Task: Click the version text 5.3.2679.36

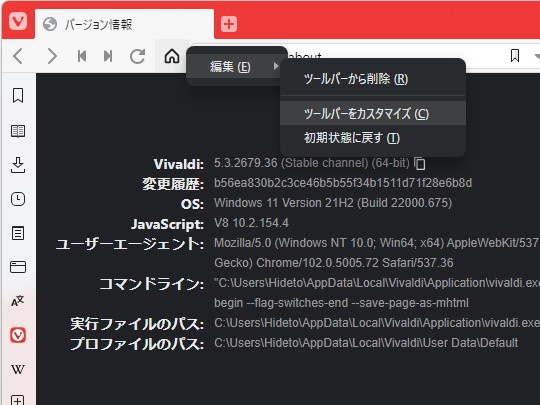Action: pyautogui.click(x=246, y=163)
